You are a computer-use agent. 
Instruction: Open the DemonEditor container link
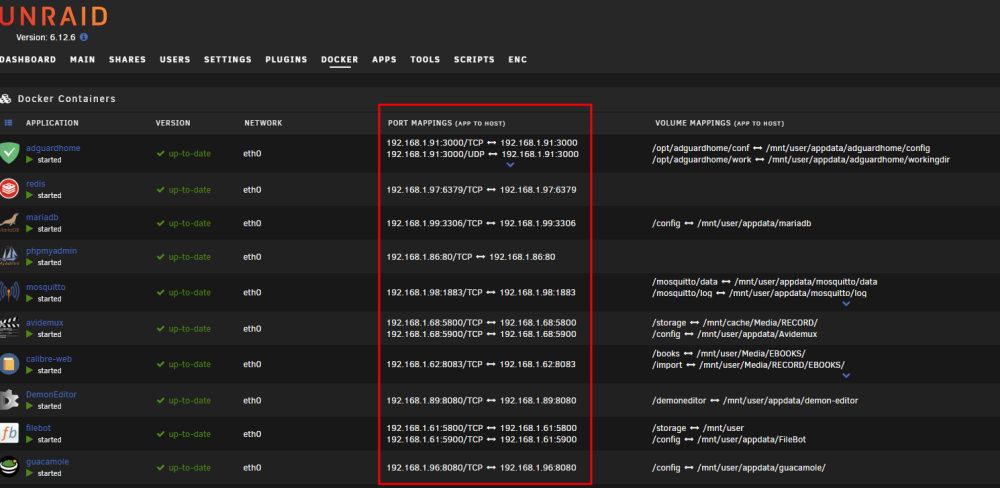[52, 394]
